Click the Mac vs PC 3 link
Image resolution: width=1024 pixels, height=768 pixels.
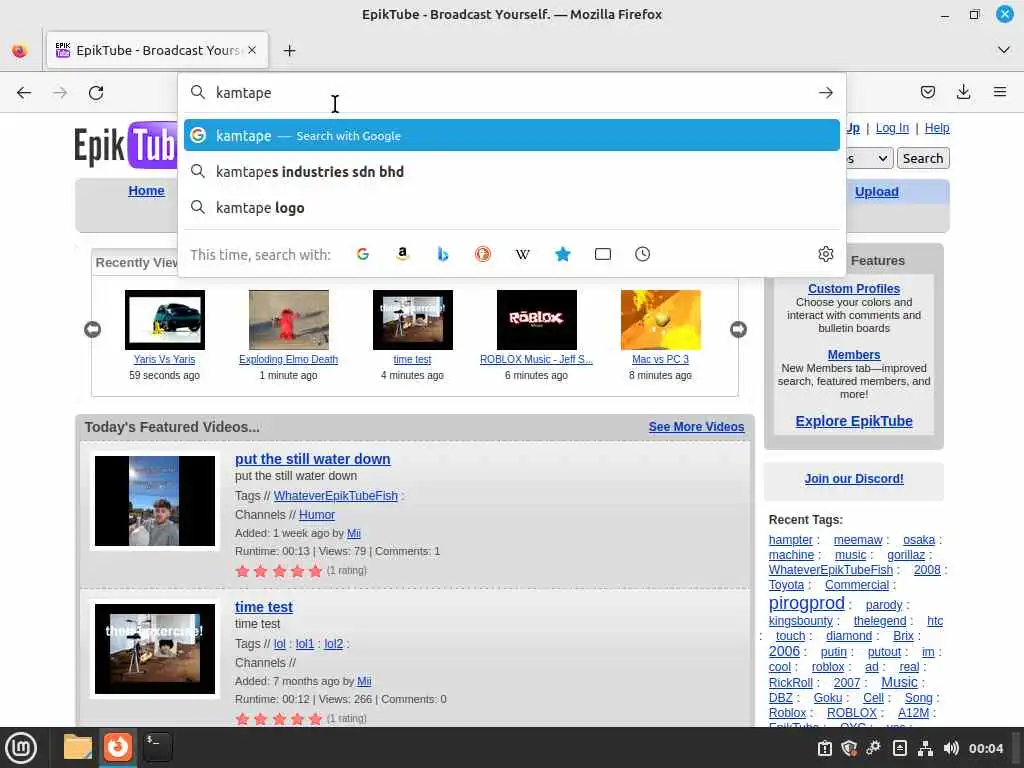tap(660, 359)
